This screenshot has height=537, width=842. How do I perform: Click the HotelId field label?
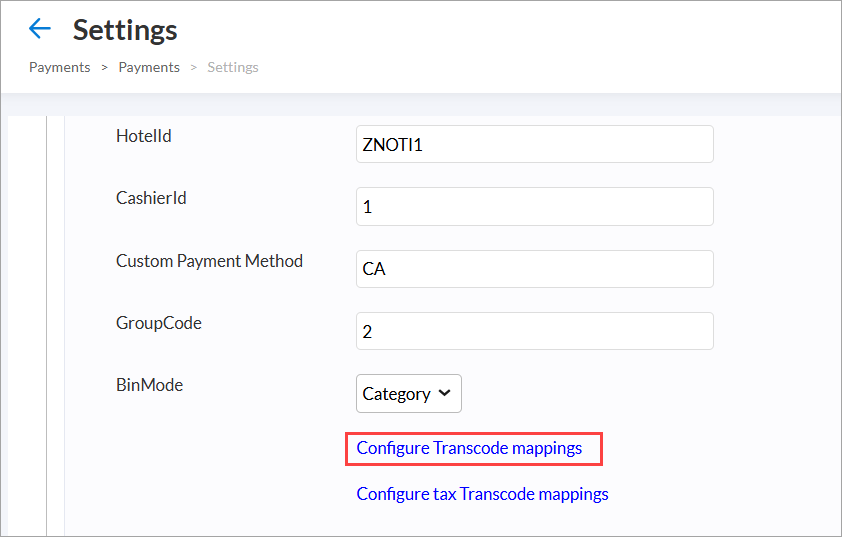coord(143,136)
